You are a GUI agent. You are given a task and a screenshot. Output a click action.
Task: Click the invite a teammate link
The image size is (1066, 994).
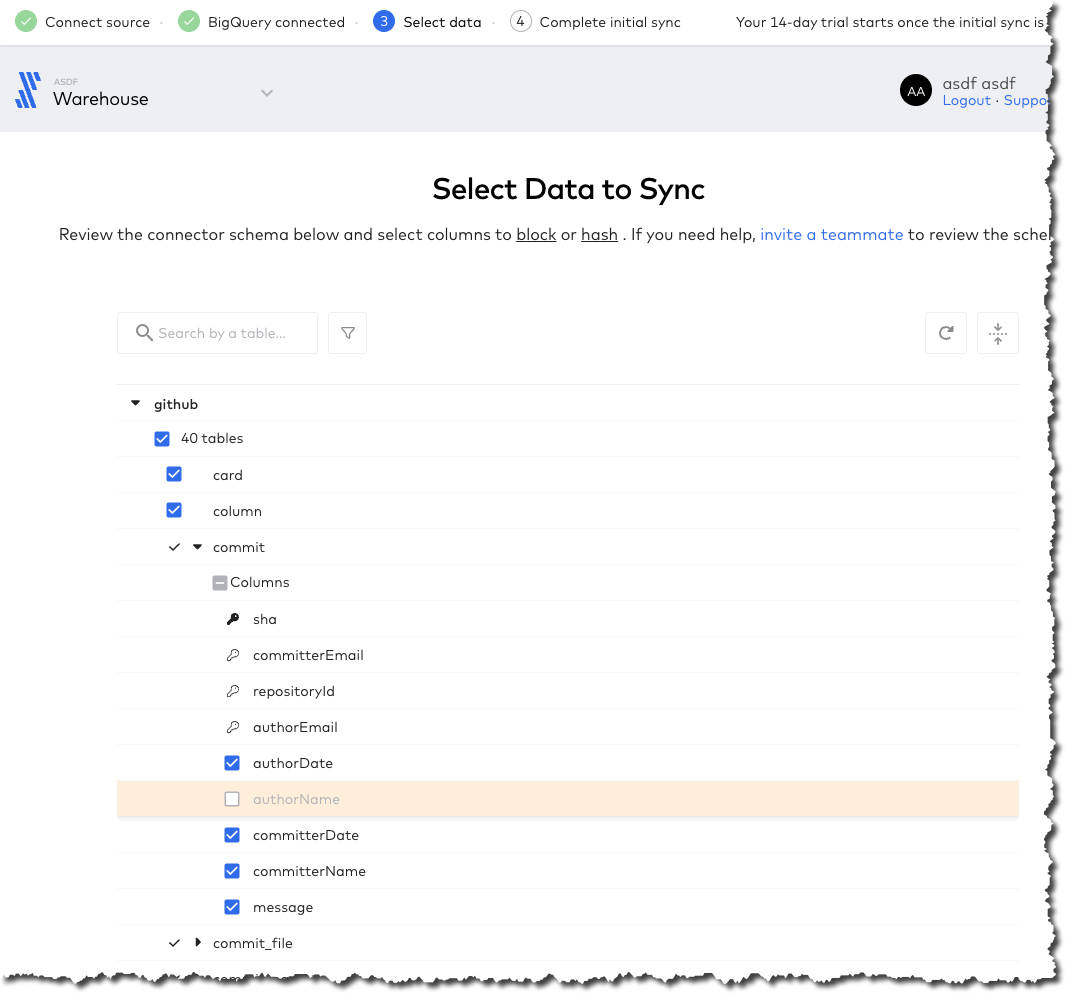(831, 234)
